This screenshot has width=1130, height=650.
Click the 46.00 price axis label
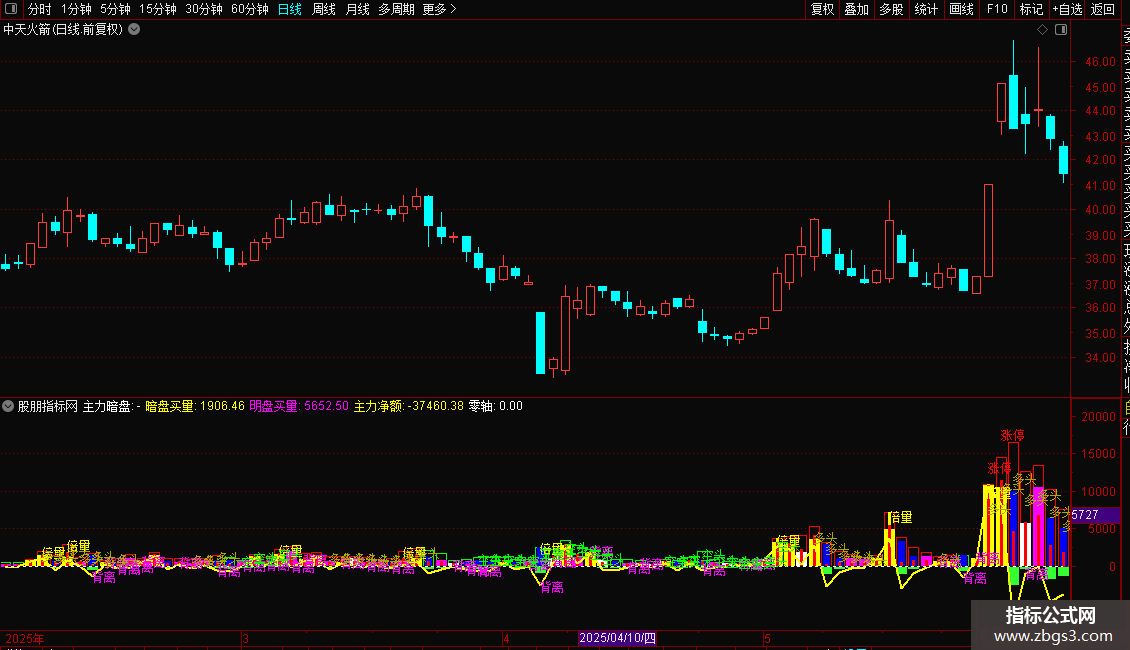tap(1100, 62)
